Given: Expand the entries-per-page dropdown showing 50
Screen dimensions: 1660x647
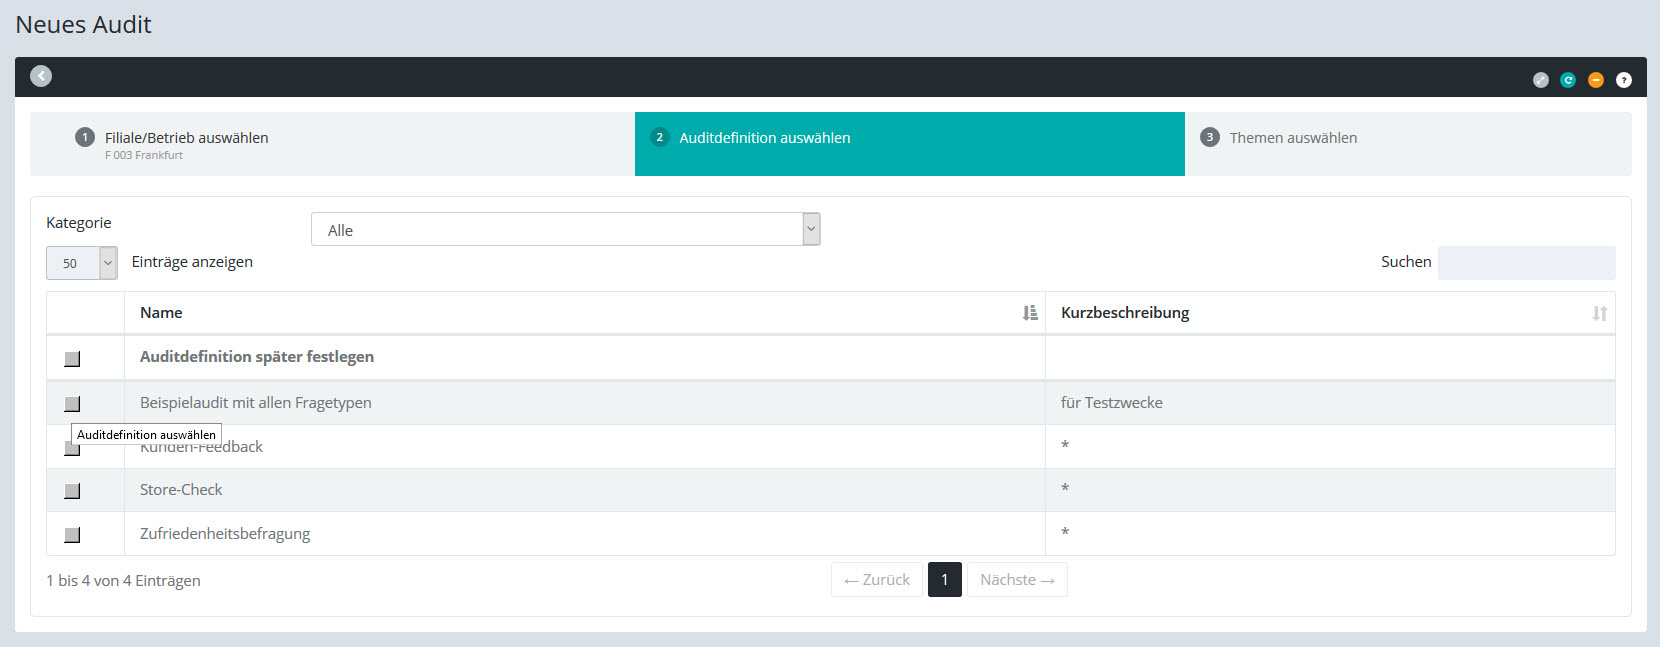Looking at the screenshot, I should click(82, 263).
